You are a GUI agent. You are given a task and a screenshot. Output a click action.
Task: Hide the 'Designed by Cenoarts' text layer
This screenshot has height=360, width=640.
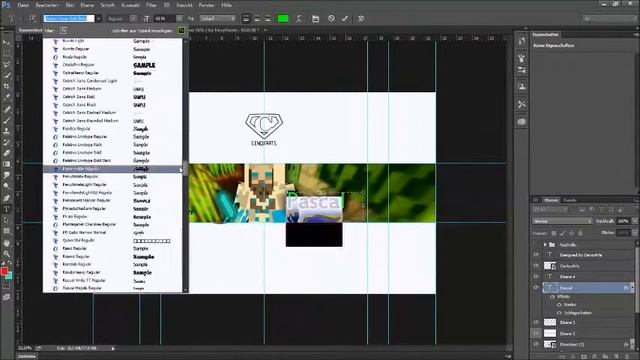(536, 255)
